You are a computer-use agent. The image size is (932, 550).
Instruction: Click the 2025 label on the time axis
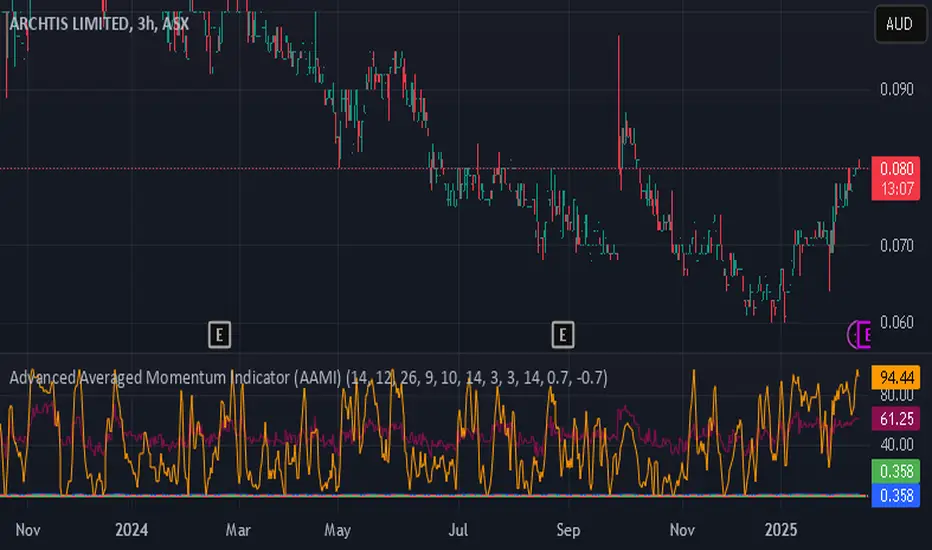[x=780, y=530]
